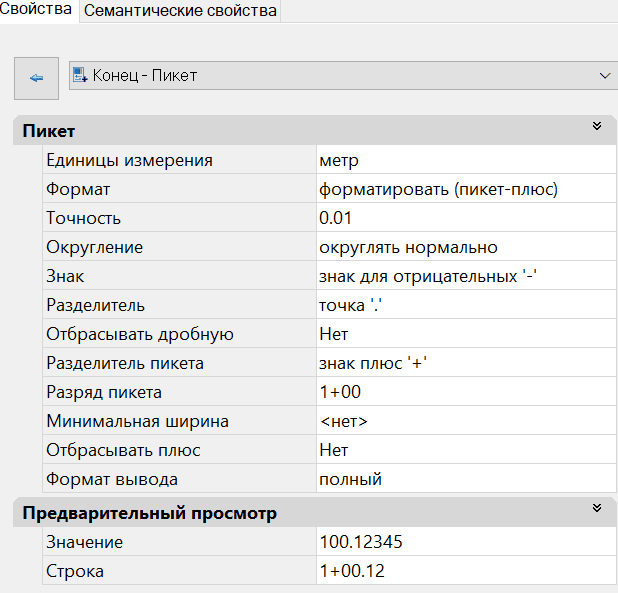The width and height of the screenshot is (618, 593).
Task: Click the Формат value field
Action: pos(465,189)
